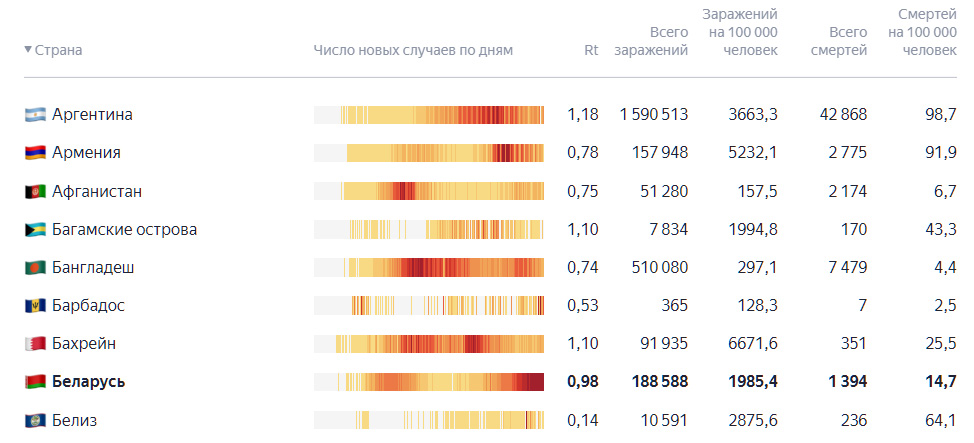This screenshot has width=974, height=443.
Task: Toggle sort arrow next to Страна
Action: (x=28, y=50)
